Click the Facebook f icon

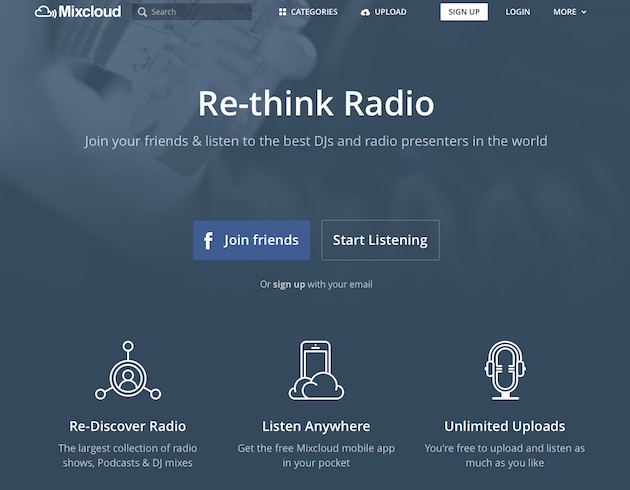(x=208, y=241)
